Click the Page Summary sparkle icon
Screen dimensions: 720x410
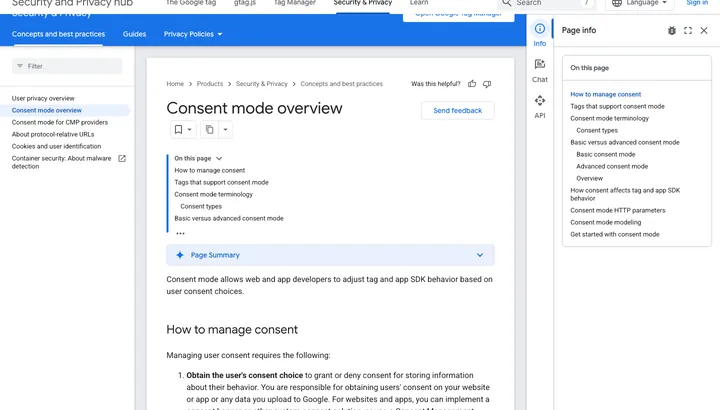click(x=180, y=255)
